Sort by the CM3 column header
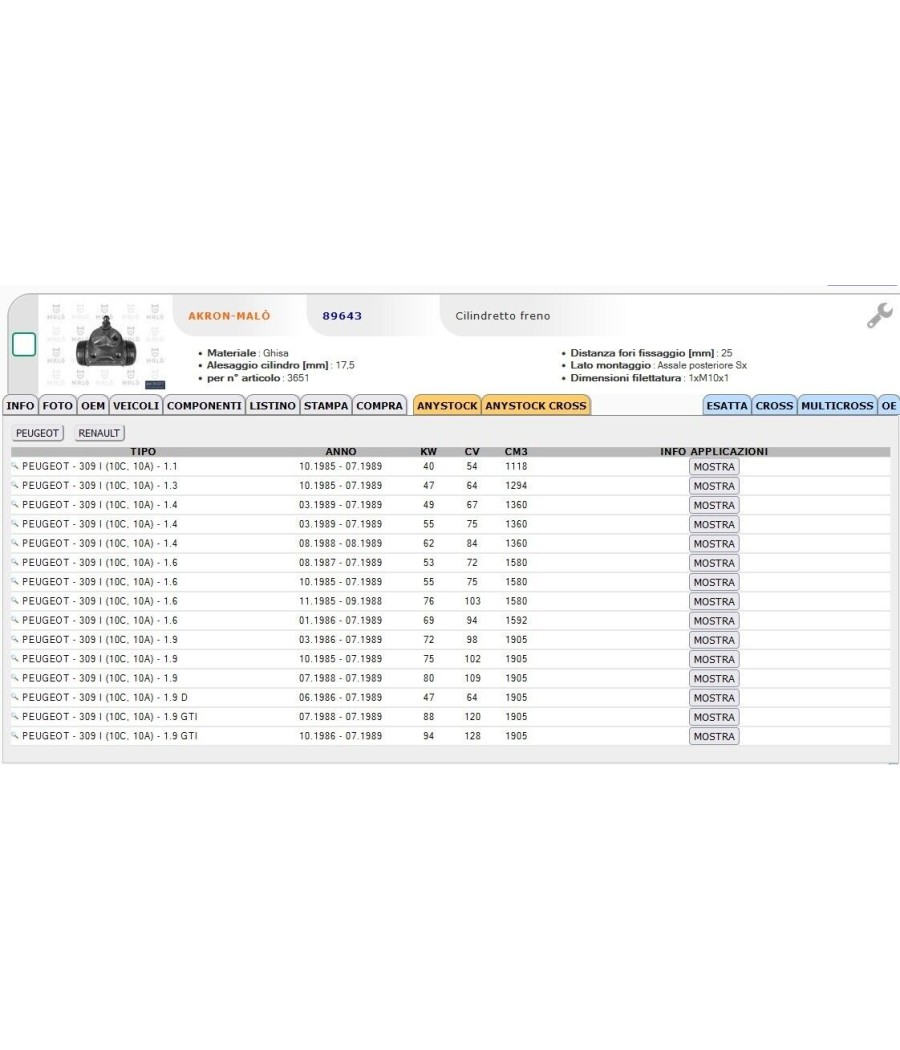This screenshot has height=1050, width=900. pos(516,451)
